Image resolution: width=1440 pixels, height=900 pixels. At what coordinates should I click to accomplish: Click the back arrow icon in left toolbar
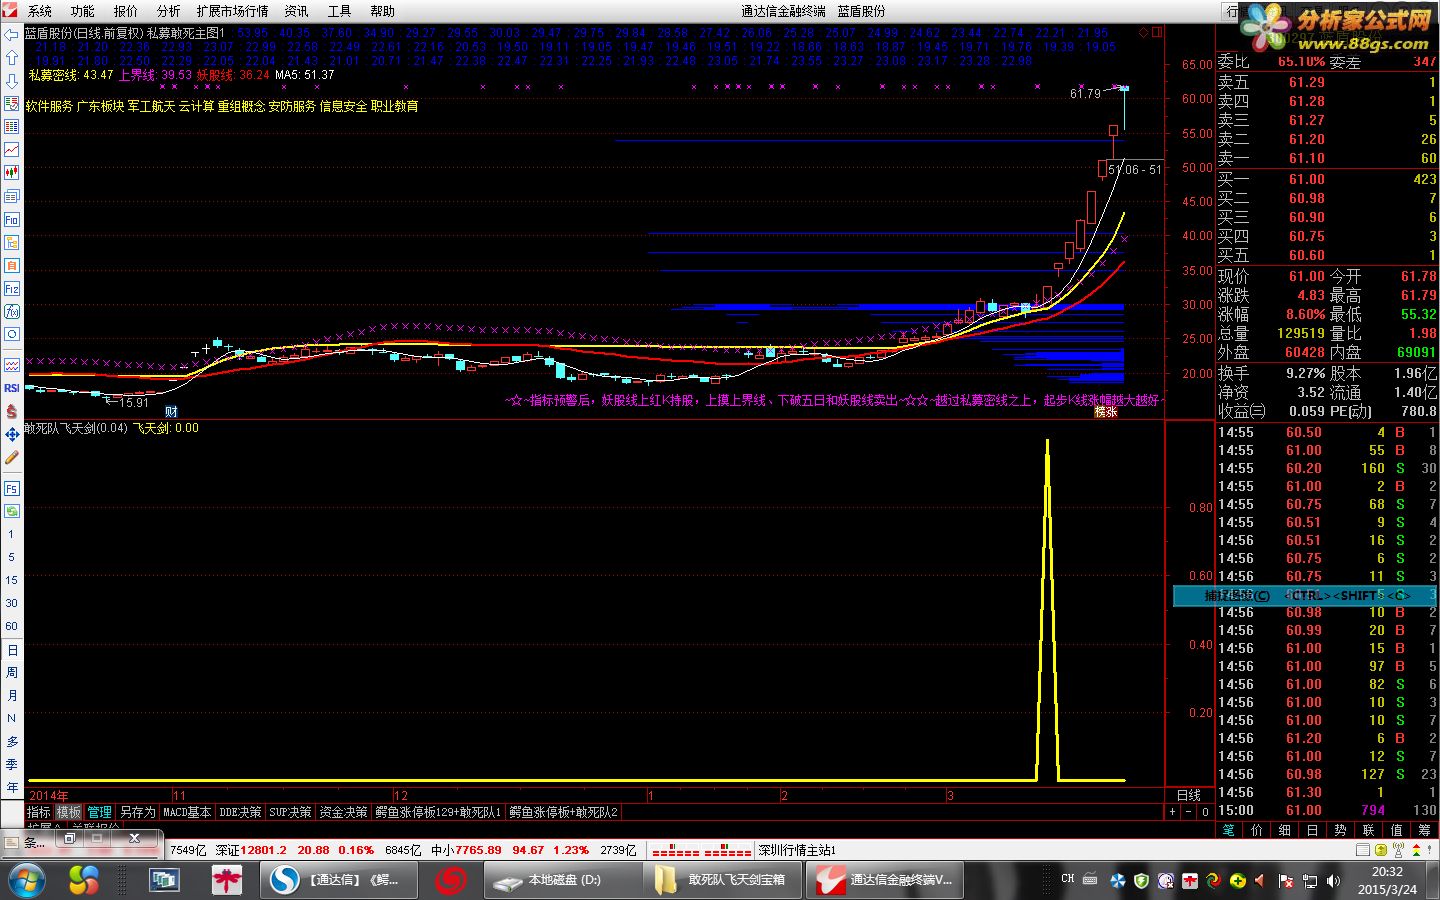(x=12, y=35)
